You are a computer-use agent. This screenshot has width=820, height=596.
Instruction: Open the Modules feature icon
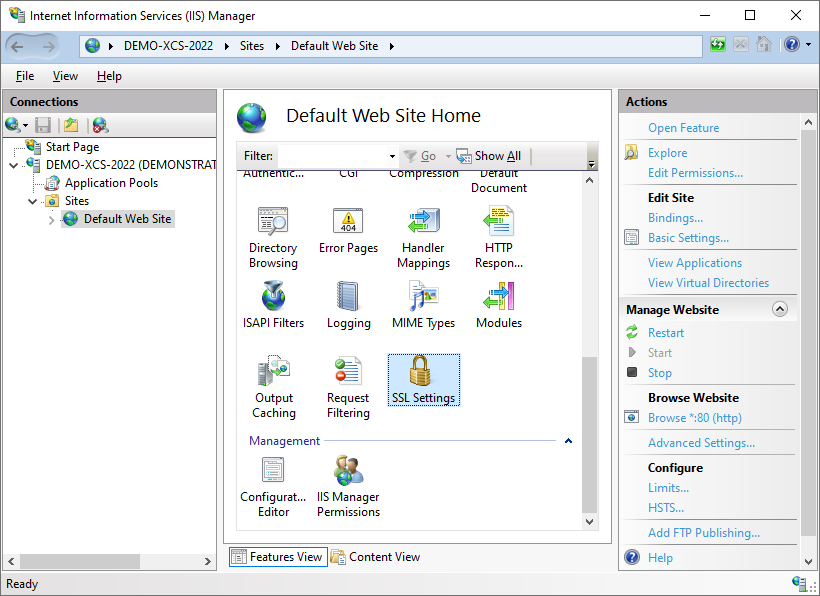[x=499, y=305]
